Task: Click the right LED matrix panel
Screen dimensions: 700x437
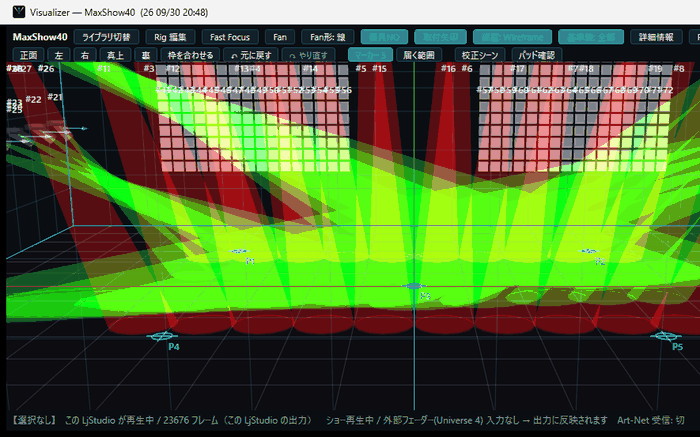Action: pos(575,118)
